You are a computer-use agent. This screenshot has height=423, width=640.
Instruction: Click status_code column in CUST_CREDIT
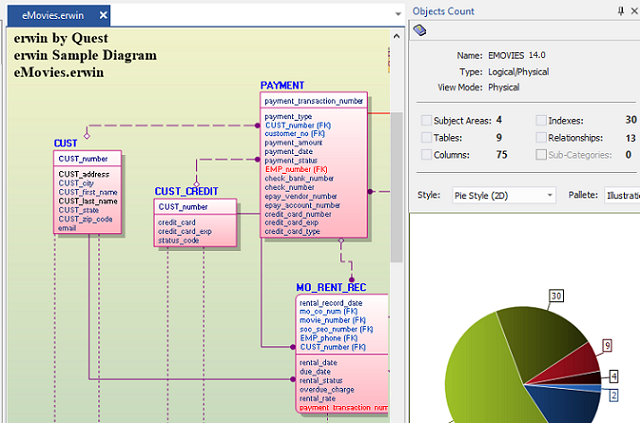(178, 240)
